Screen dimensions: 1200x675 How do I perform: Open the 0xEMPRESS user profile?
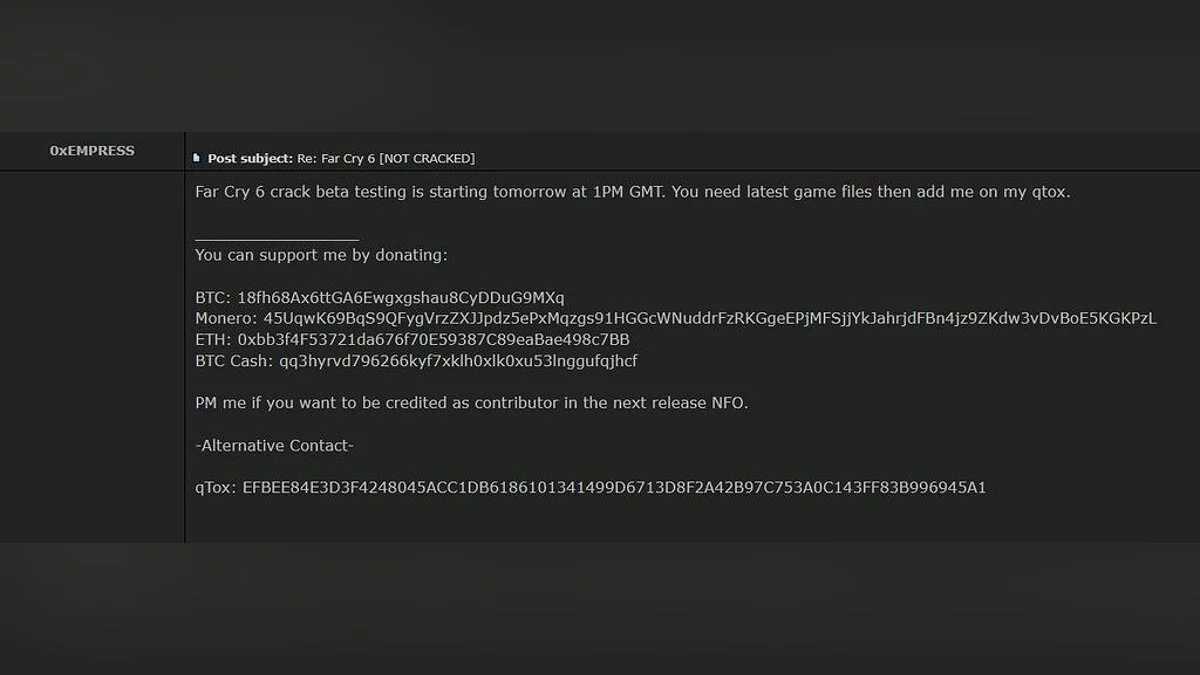[x=92, y=151]
